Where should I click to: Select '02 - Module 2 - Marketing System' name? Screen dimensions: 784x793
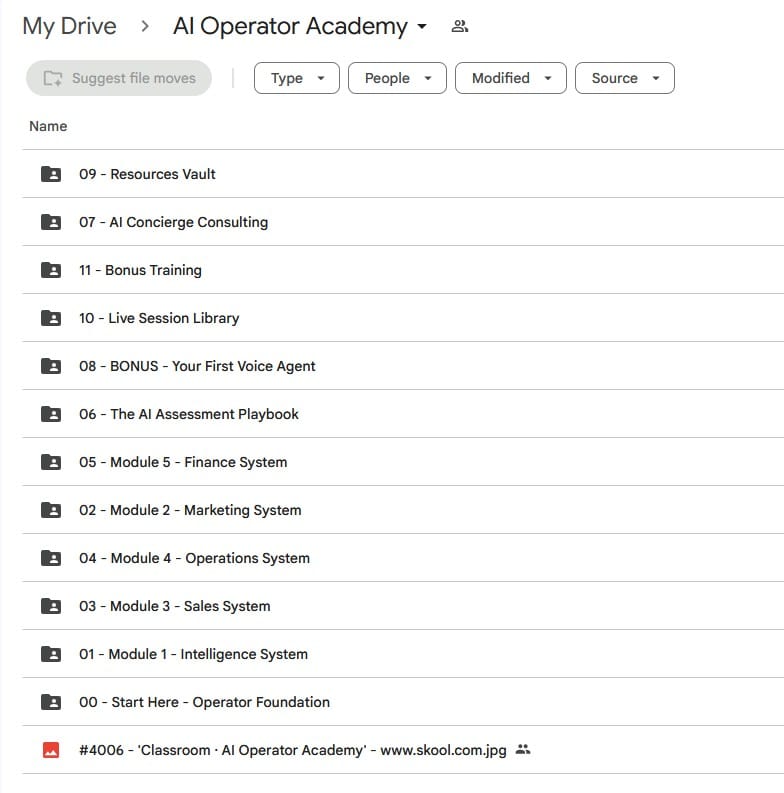click(190, 510)
